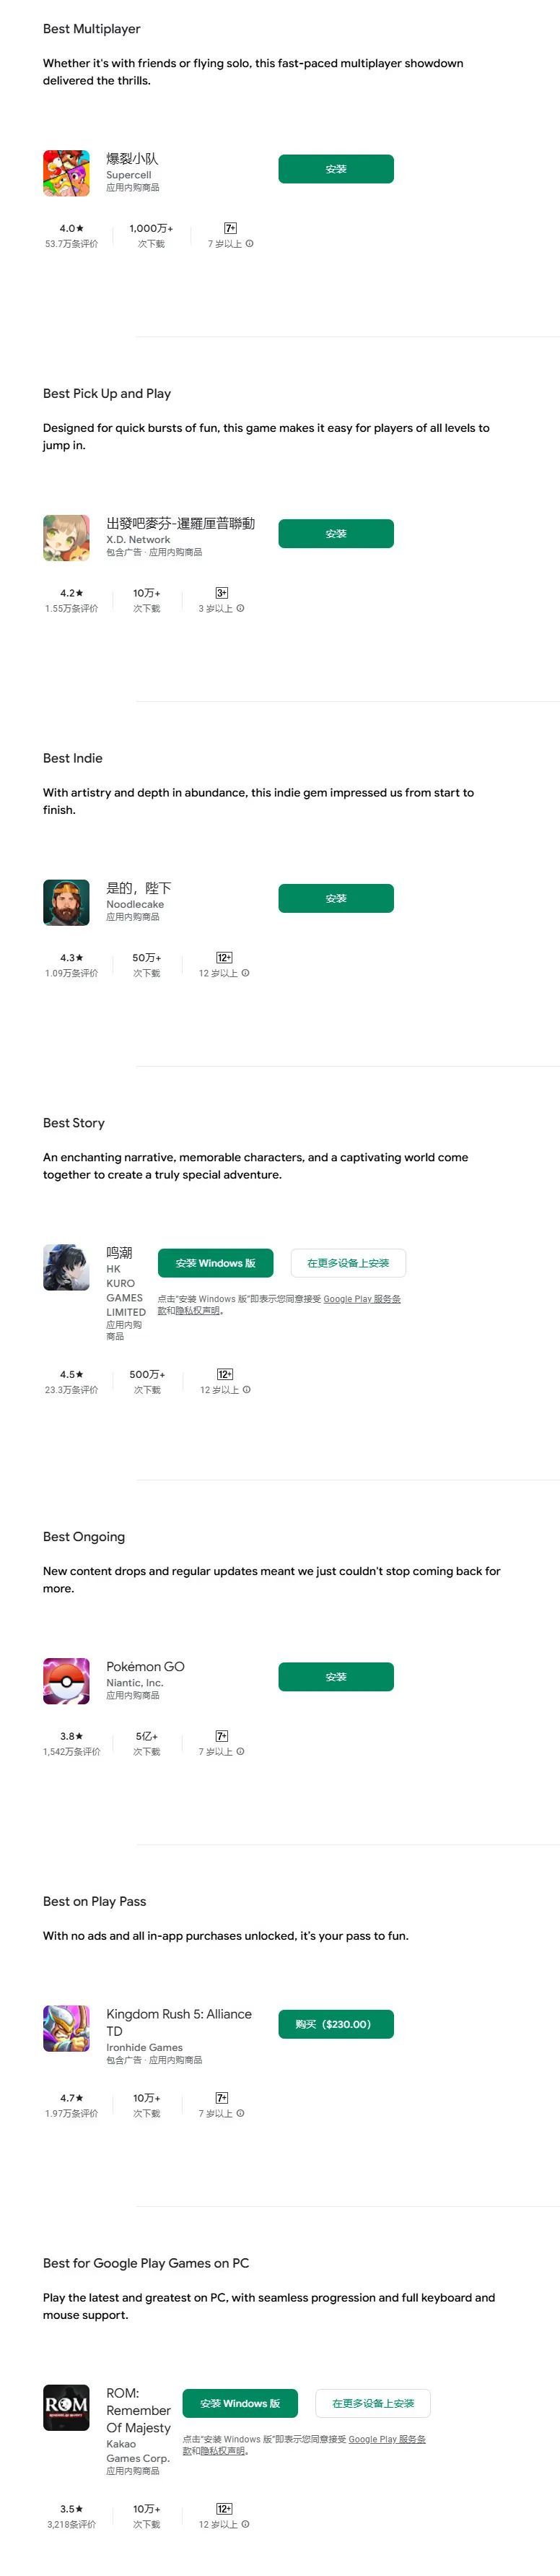Buy Kingdom Rush 5 for $230.00
The image size is (560, 2576).
point(335,2024)
